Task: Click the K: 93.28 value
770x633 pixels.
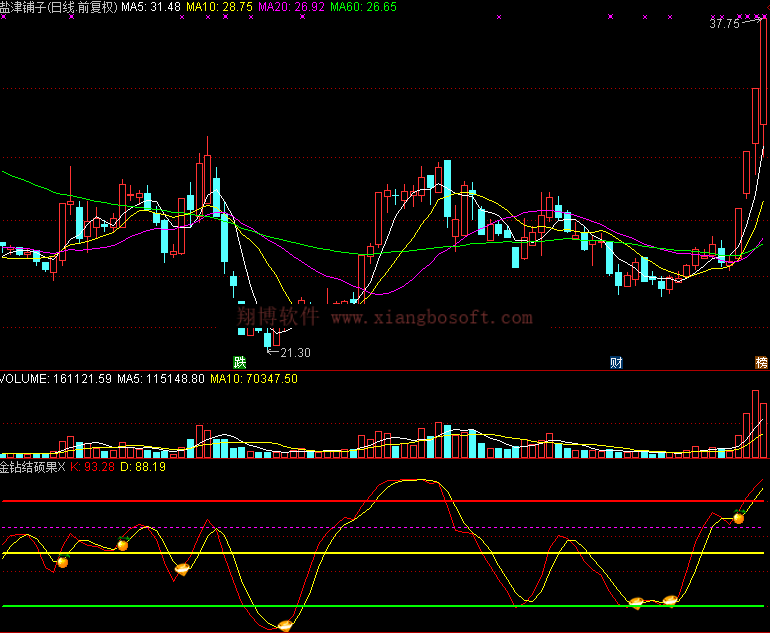Action: [92, 467]
